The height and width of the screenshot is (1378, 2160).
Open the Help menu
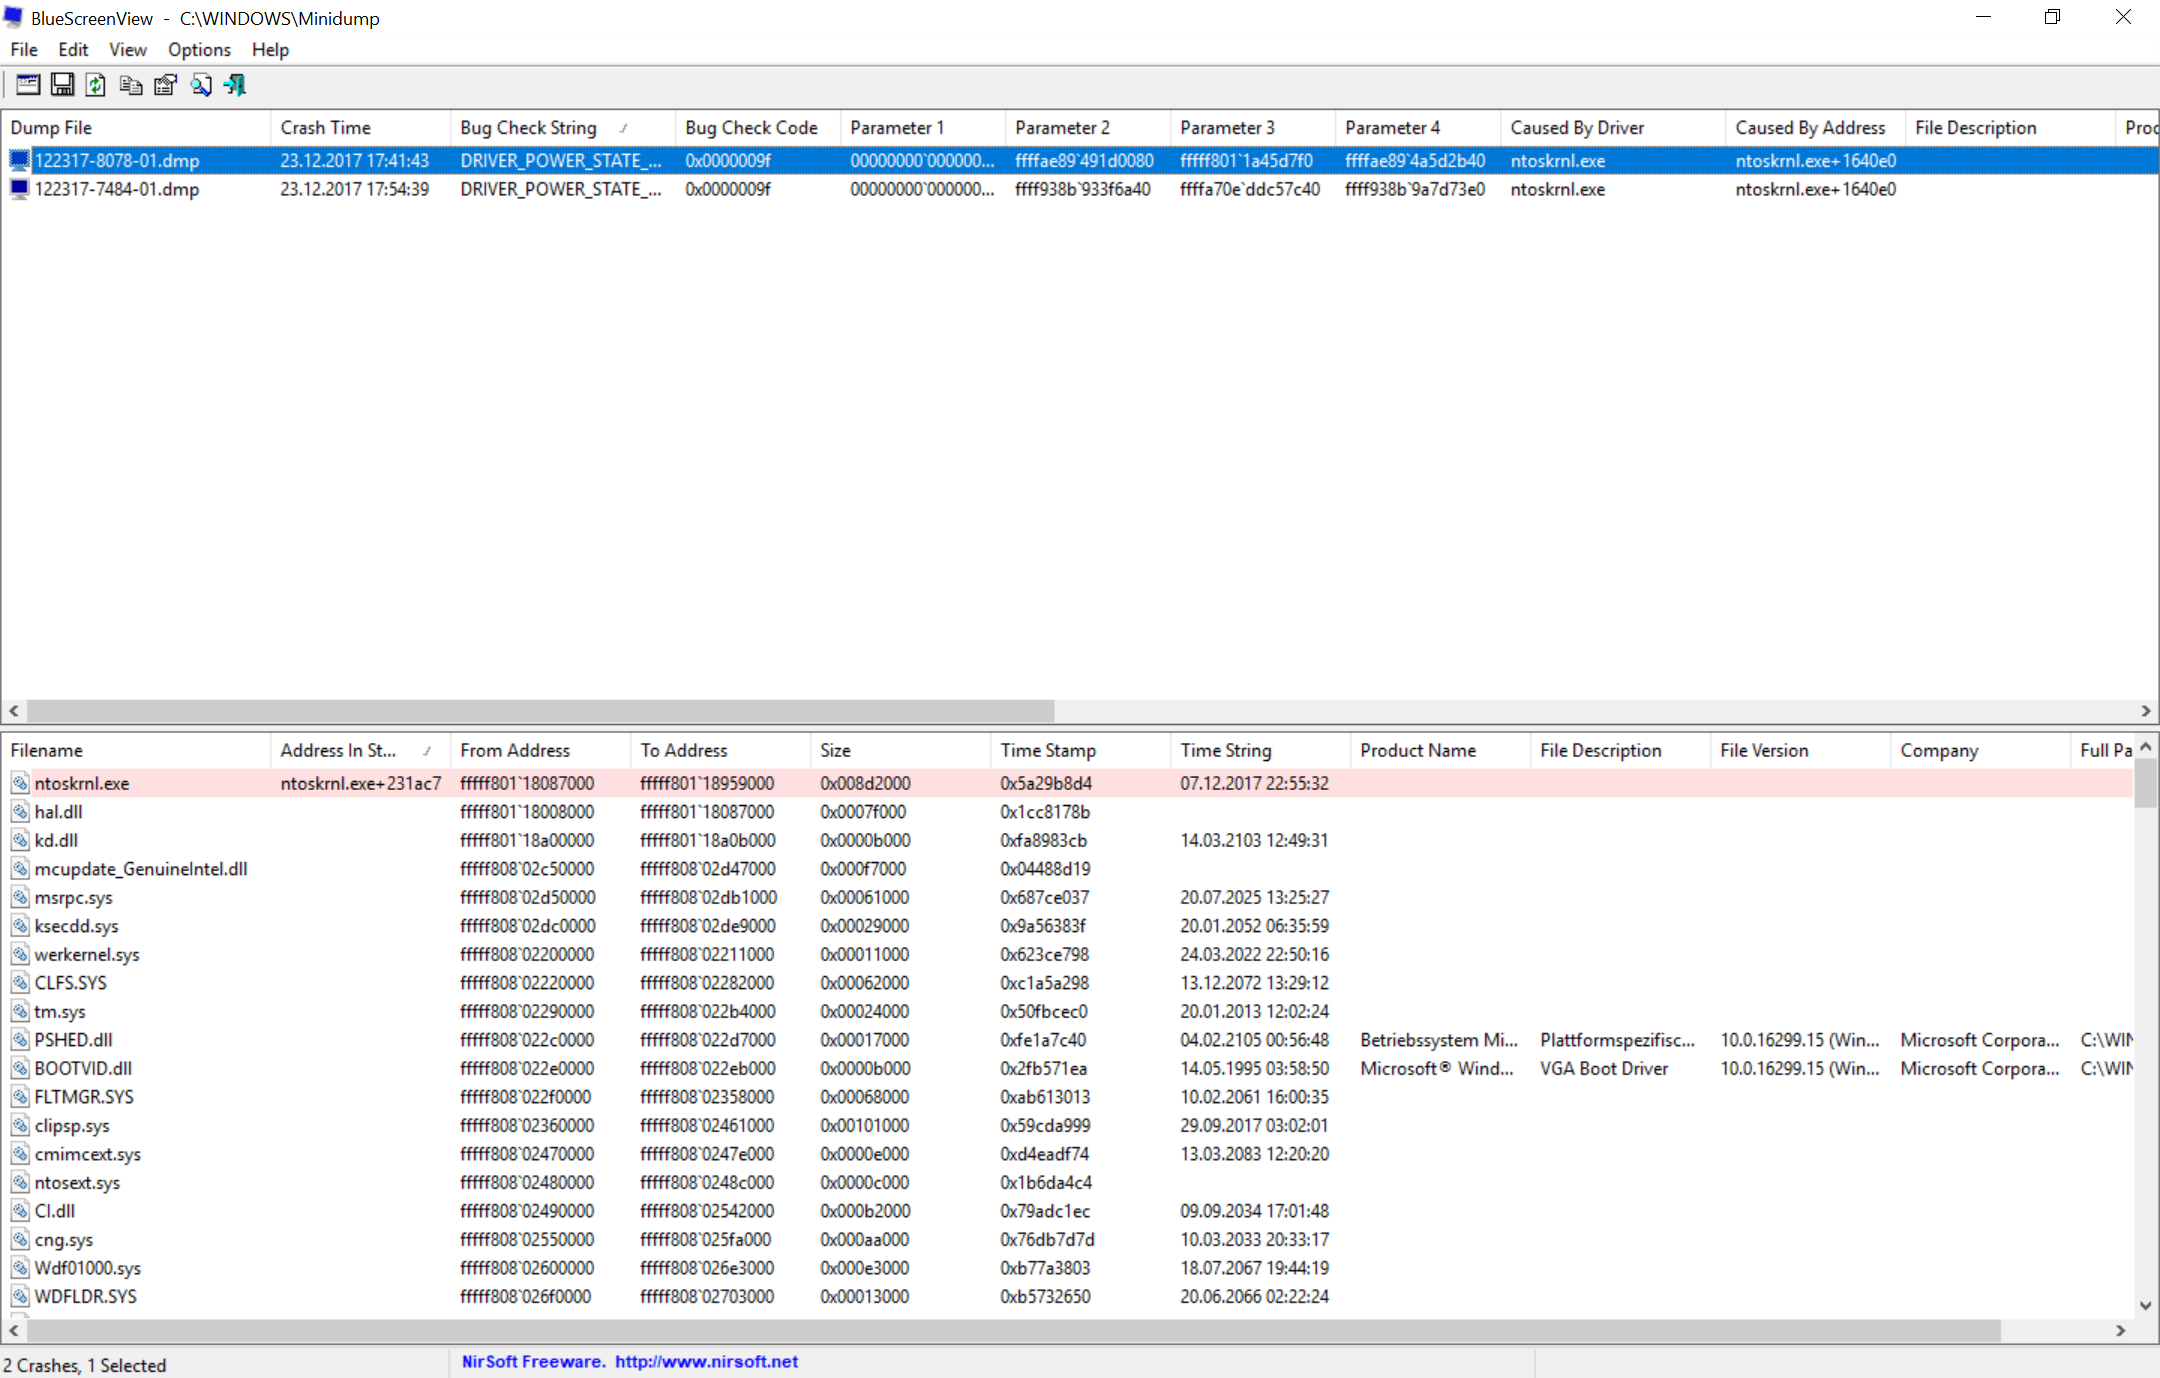tap(270, 50)
